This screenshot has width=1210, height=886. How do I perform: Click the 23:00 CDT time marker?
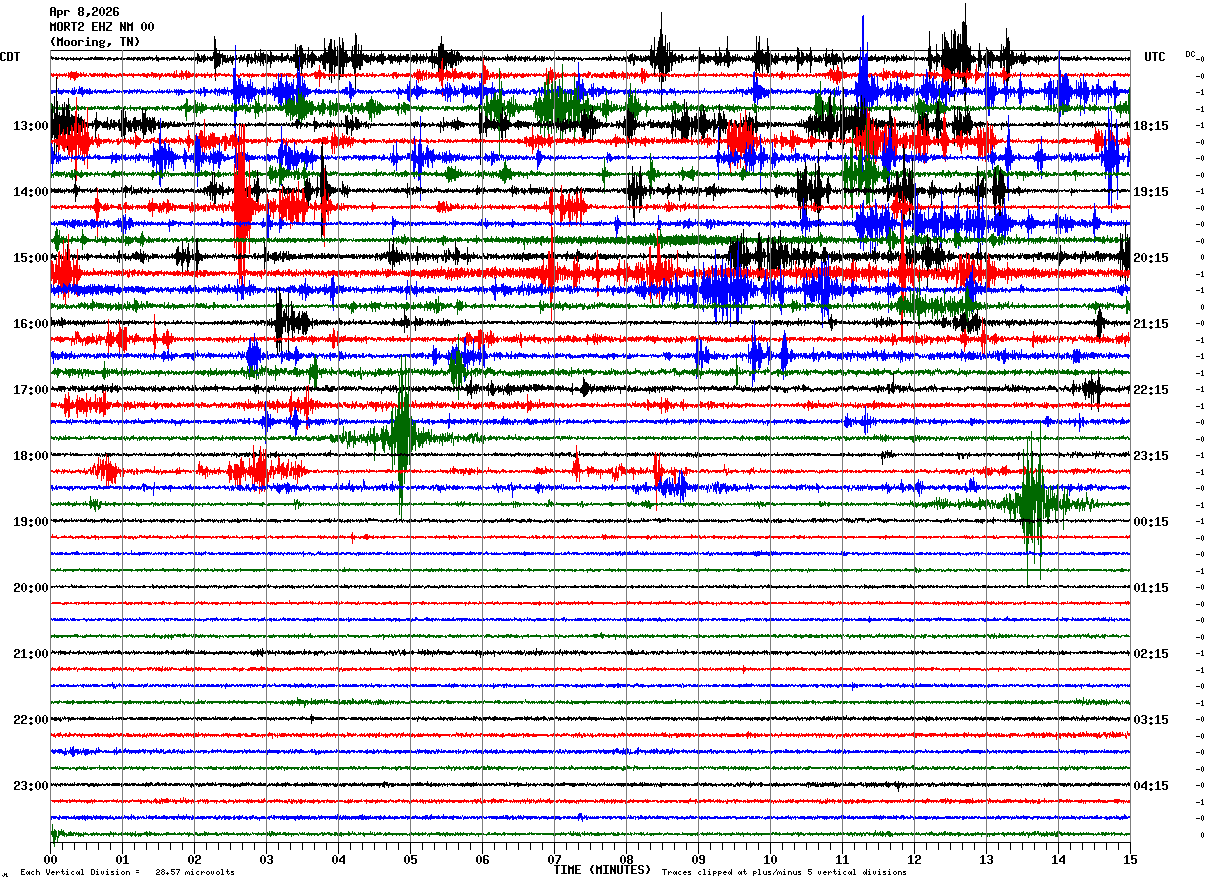[30, 786]
